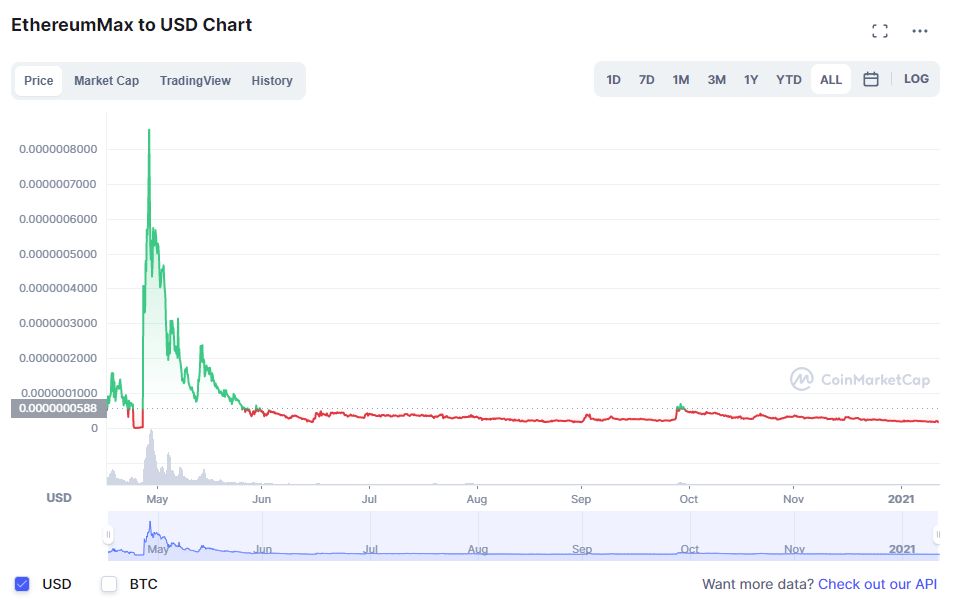Viewport: 961px width, 602px height.
Task: Click the USD axis unit label
Action: [59, 498]
